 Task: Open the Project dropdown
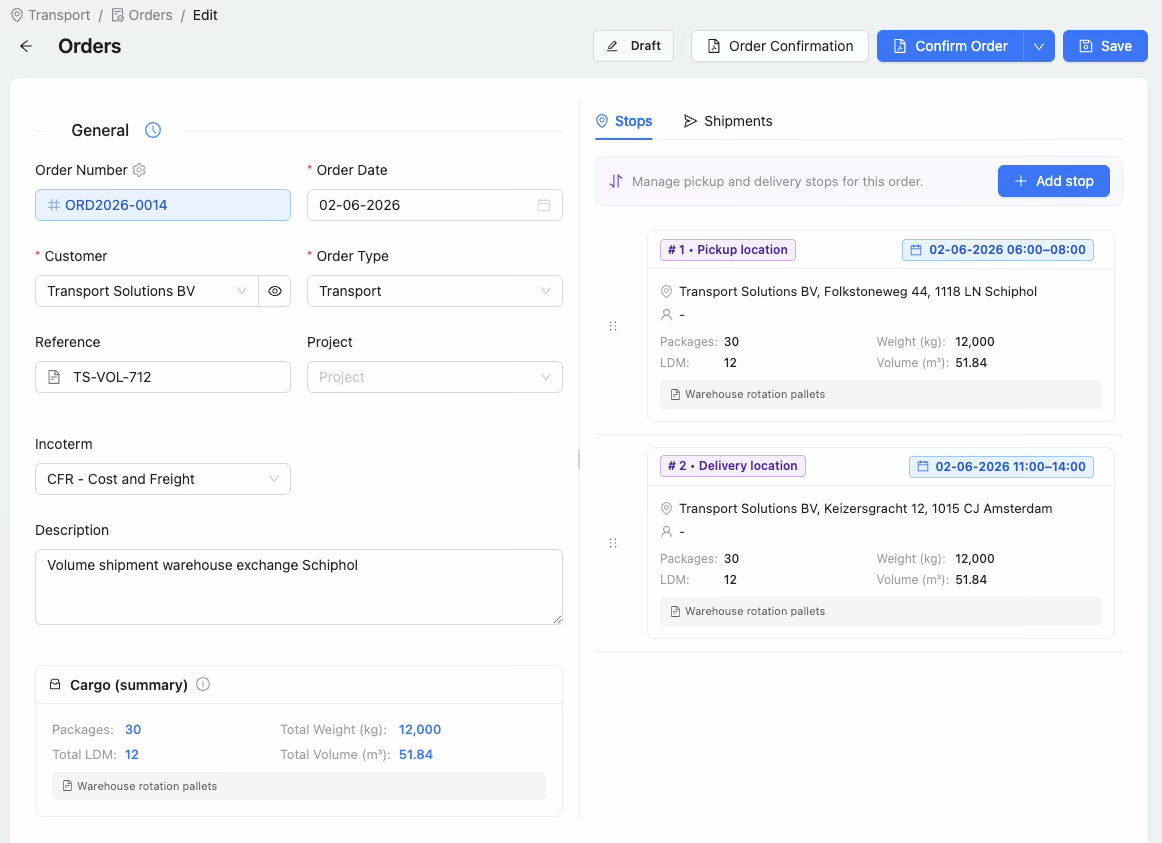[435, 377]
